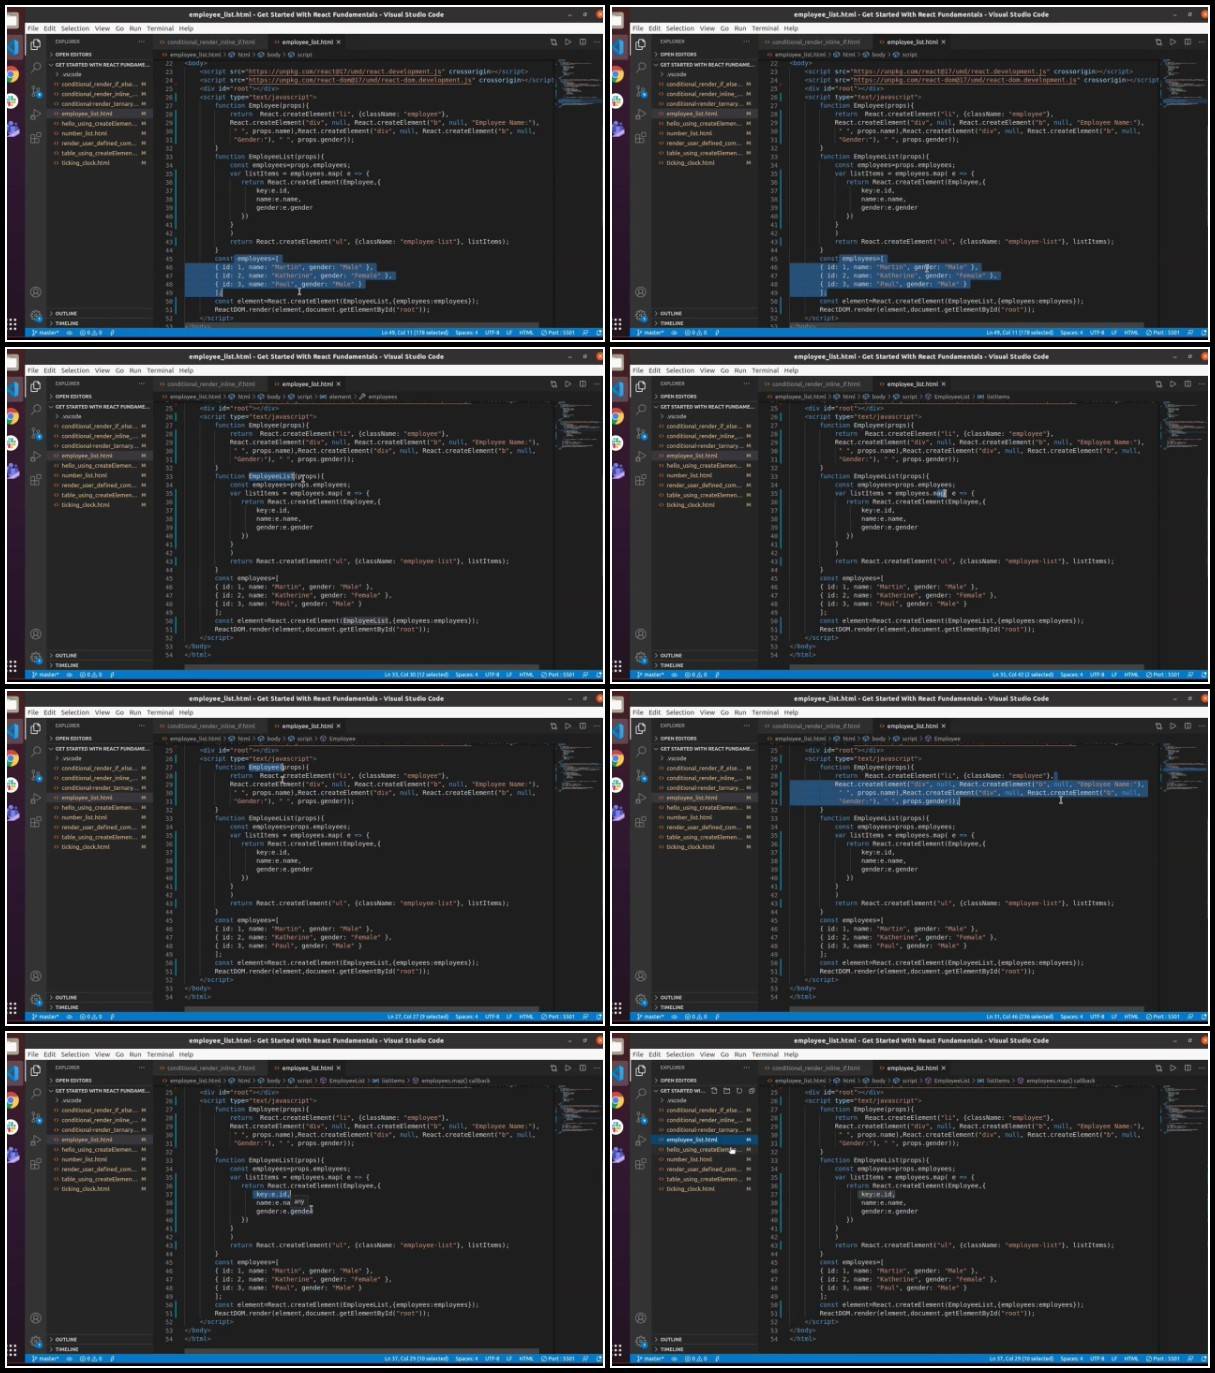Click the Ln 49, Col 11 position in the top-left frame
The height and width of the screenshot is (1373, 1215).
click(x=414, y=333)
